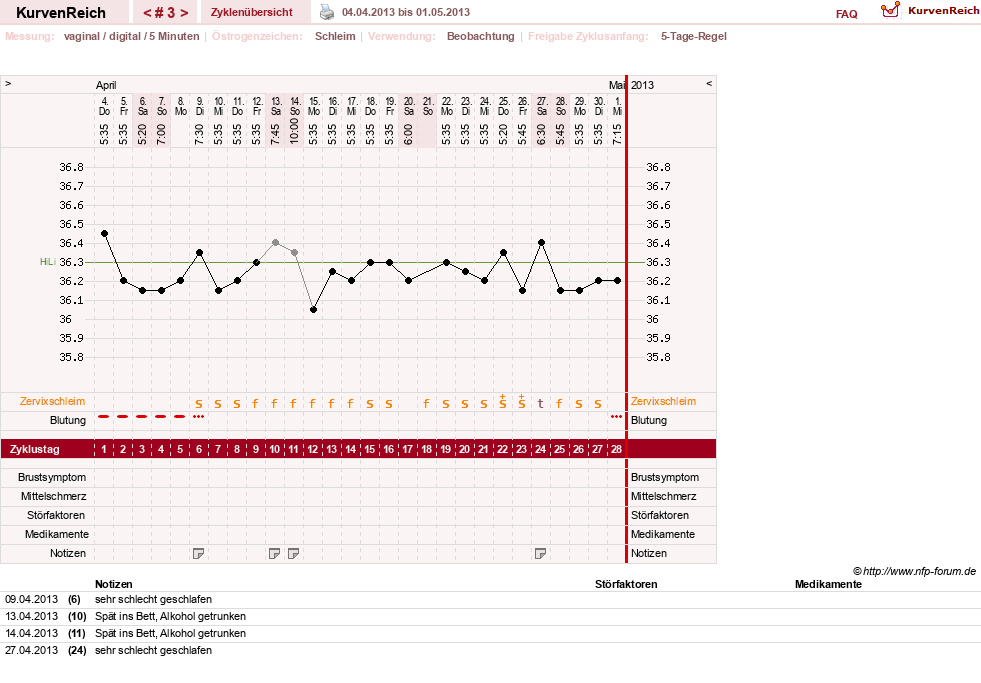The image size is (981, 683).
Task: Select the note row dated 13.04.2013
Action: click(x=490, y=616)
